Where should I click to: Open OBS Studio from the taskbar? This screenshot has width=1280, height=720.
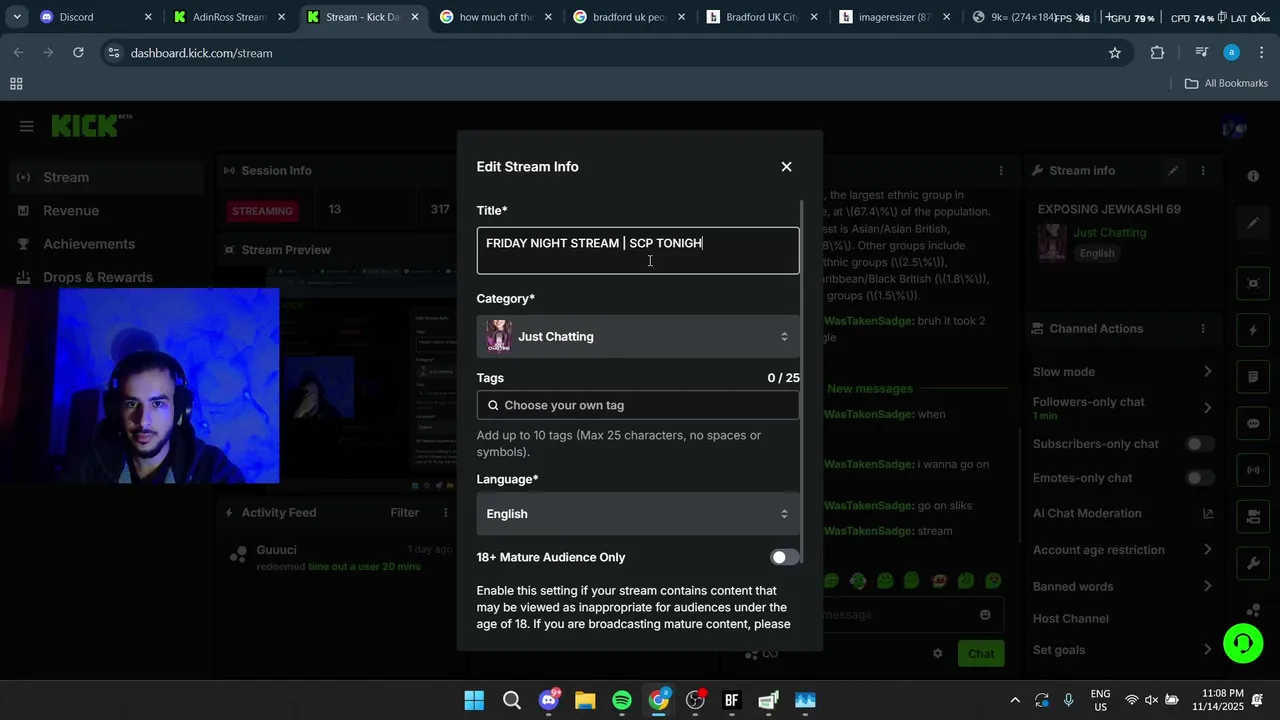pos(695,700)
